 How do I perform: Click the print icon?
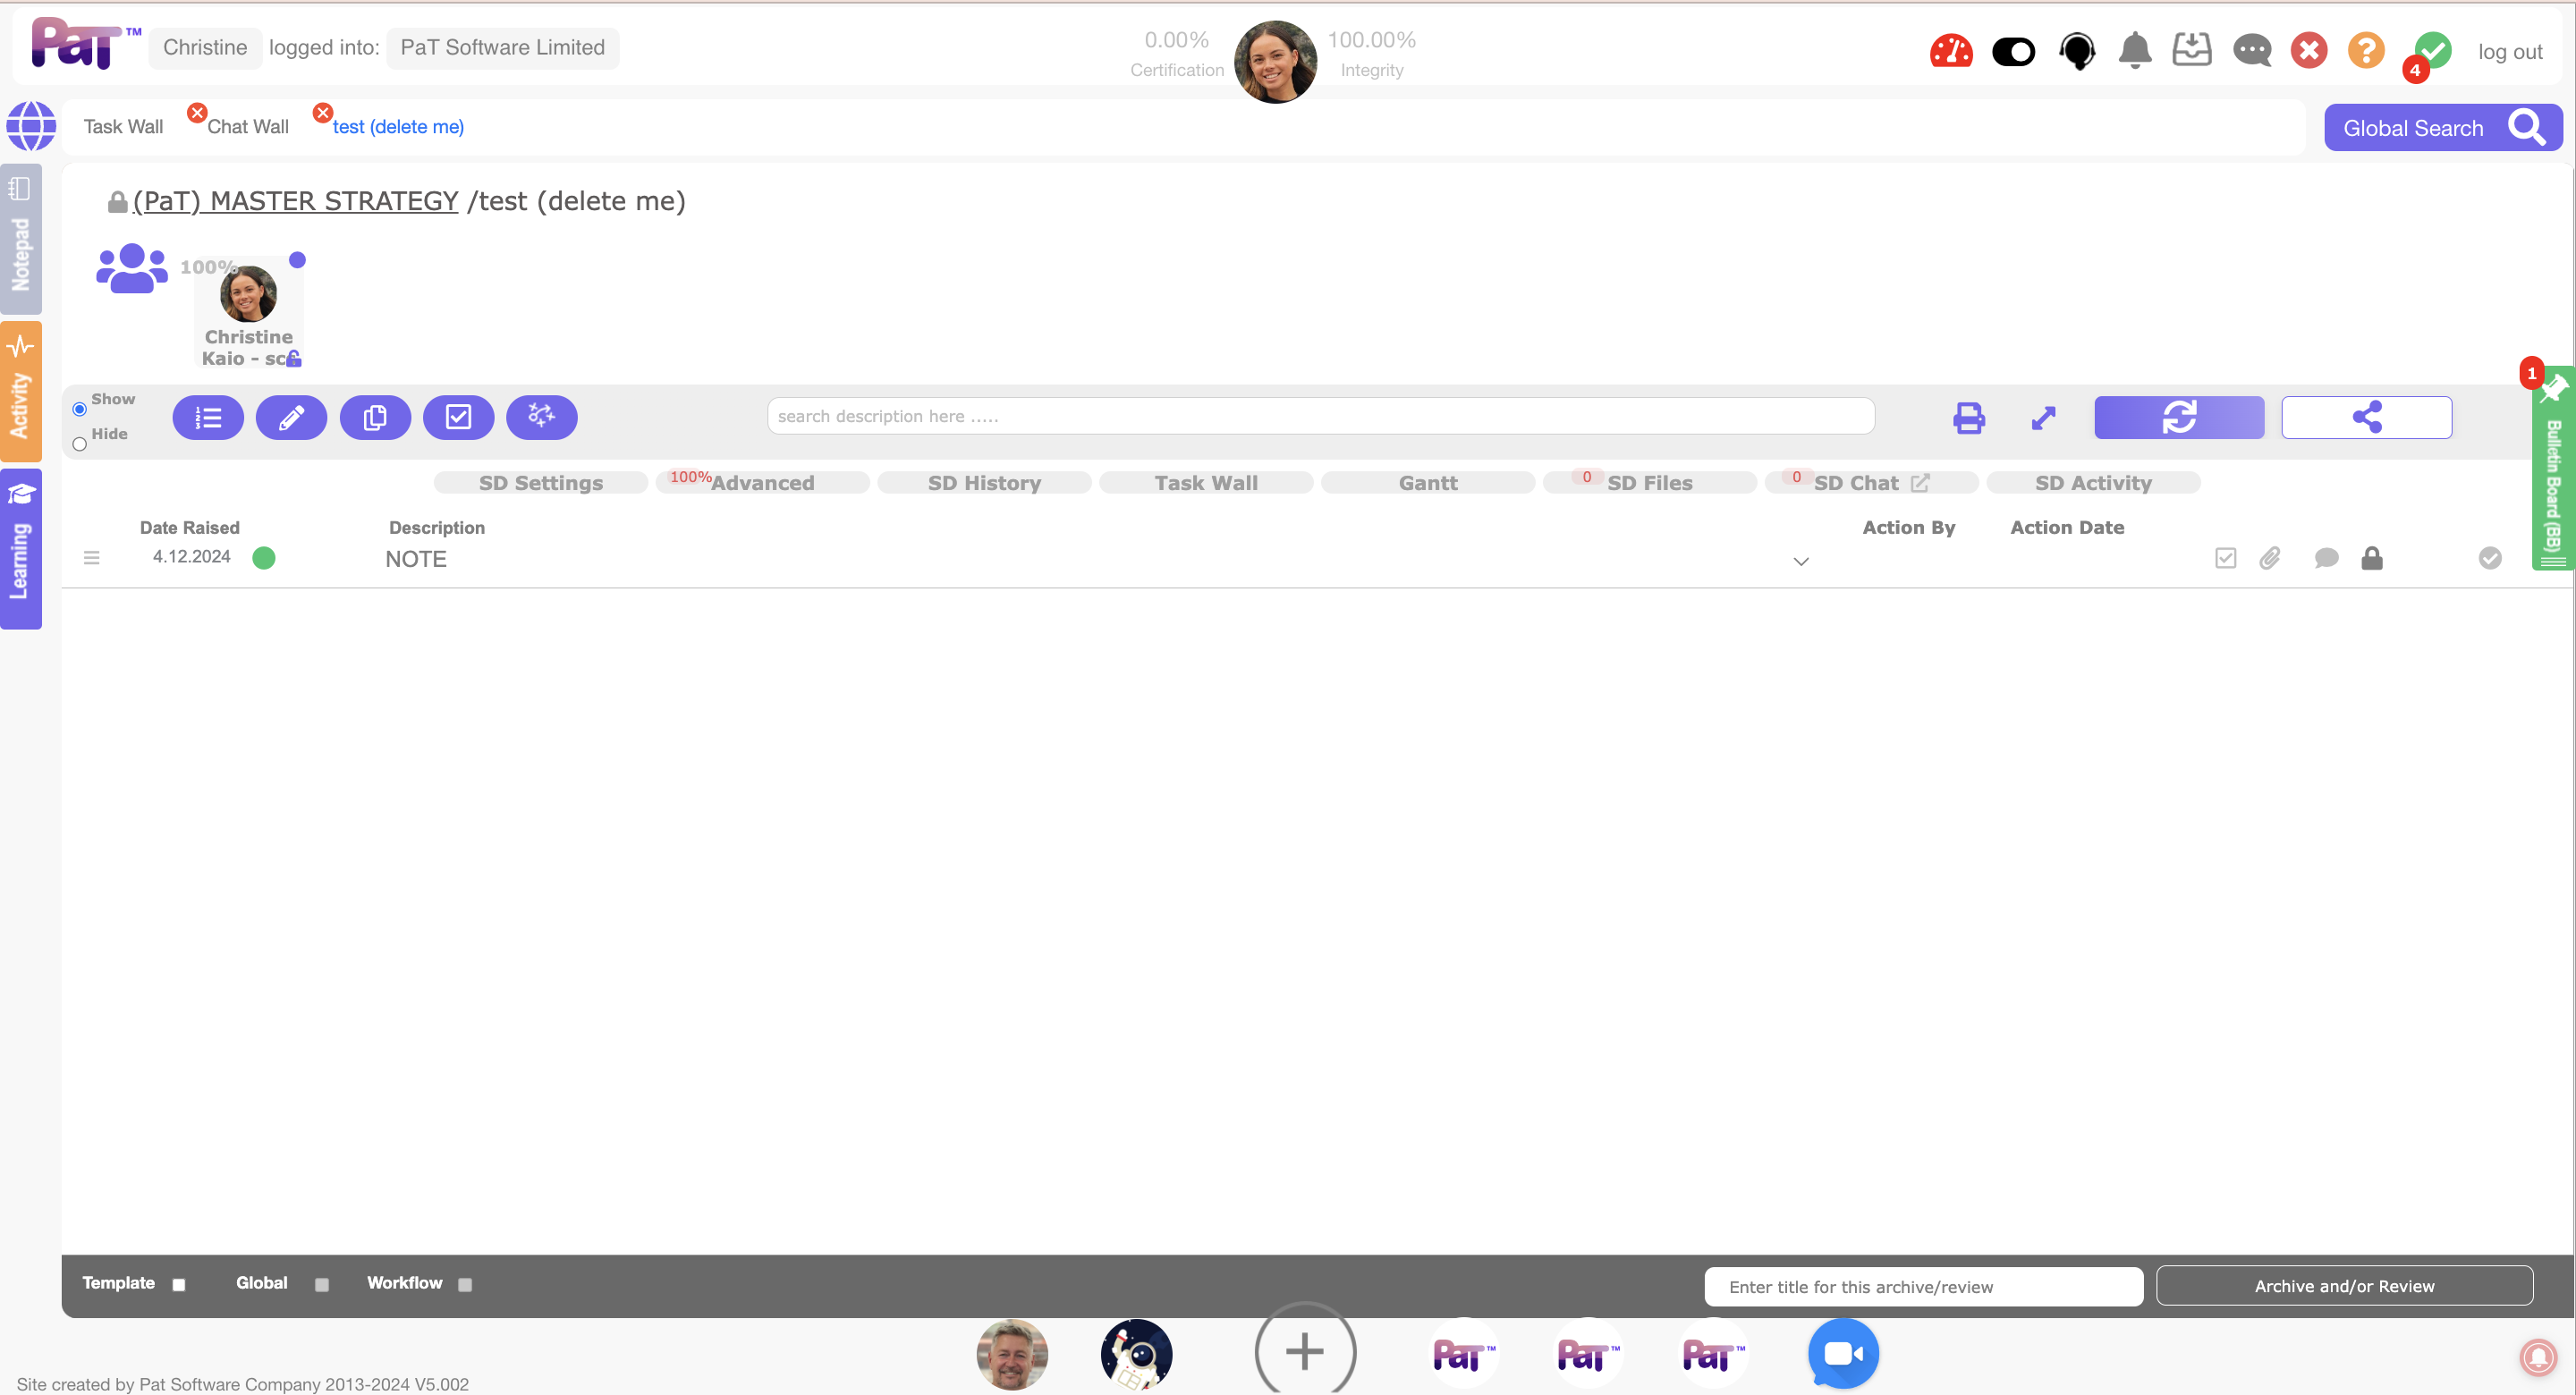pos(1968,417)
